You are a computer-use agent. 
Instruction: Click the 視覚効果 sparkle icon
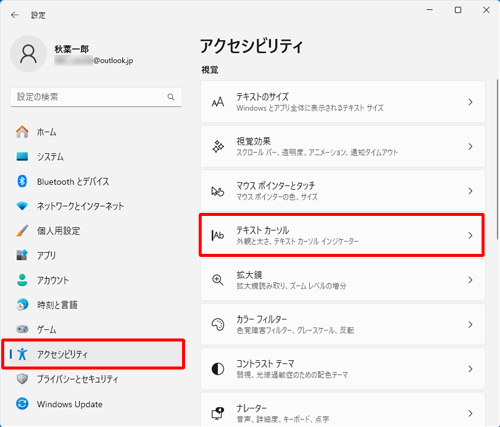[x=218, y=146]
